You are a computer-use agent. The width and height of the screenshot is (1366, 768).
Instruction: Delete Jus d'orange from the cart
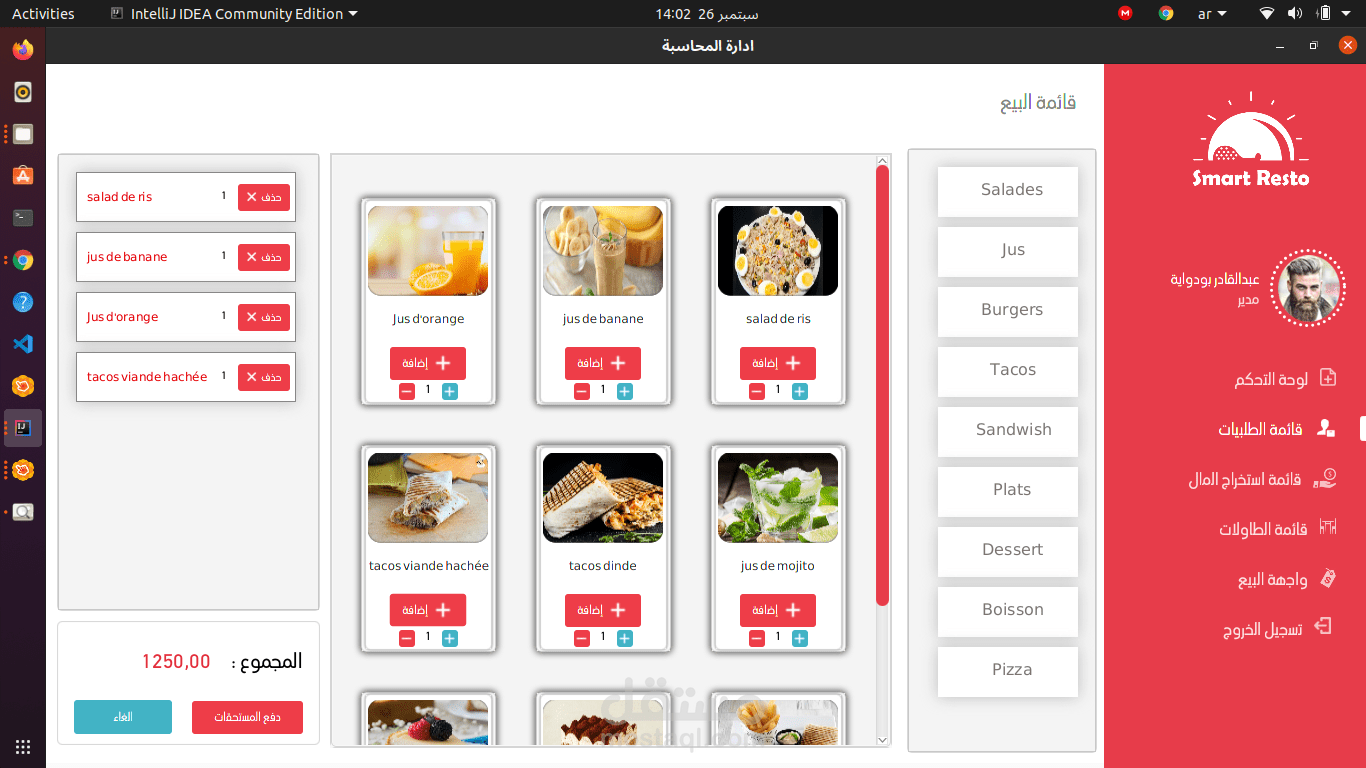tap(264, 317)
